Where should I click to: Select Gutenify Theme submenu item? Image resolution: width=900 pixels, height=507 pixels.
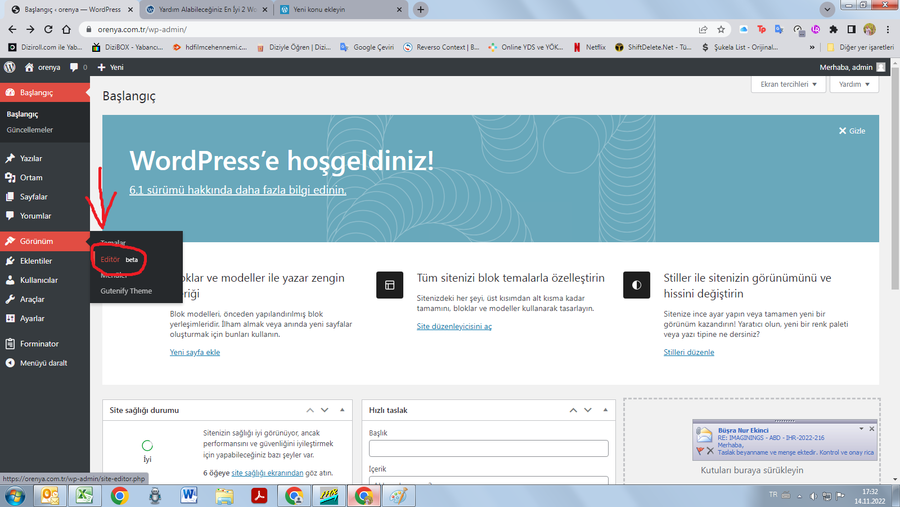point(126,291)
